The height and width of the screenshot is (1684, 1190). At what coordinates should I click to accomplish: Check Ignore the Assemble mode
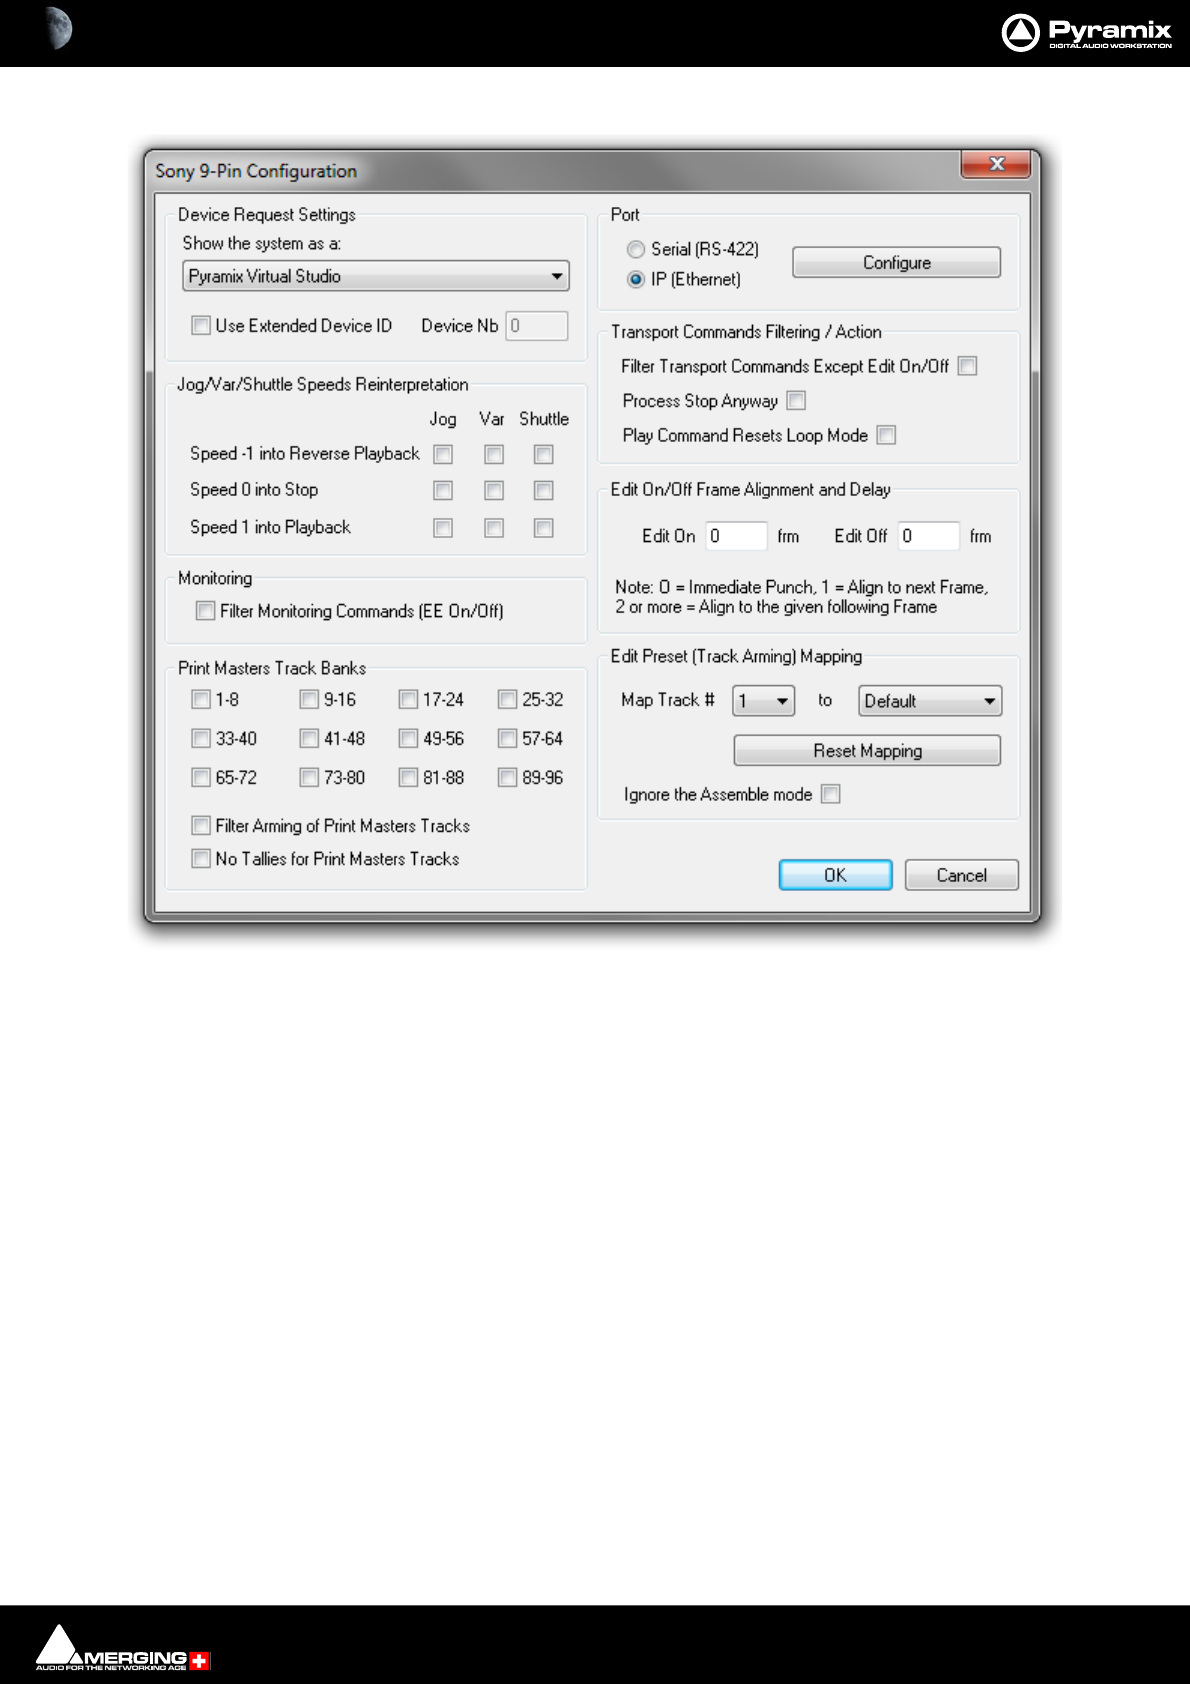(830, 794)
